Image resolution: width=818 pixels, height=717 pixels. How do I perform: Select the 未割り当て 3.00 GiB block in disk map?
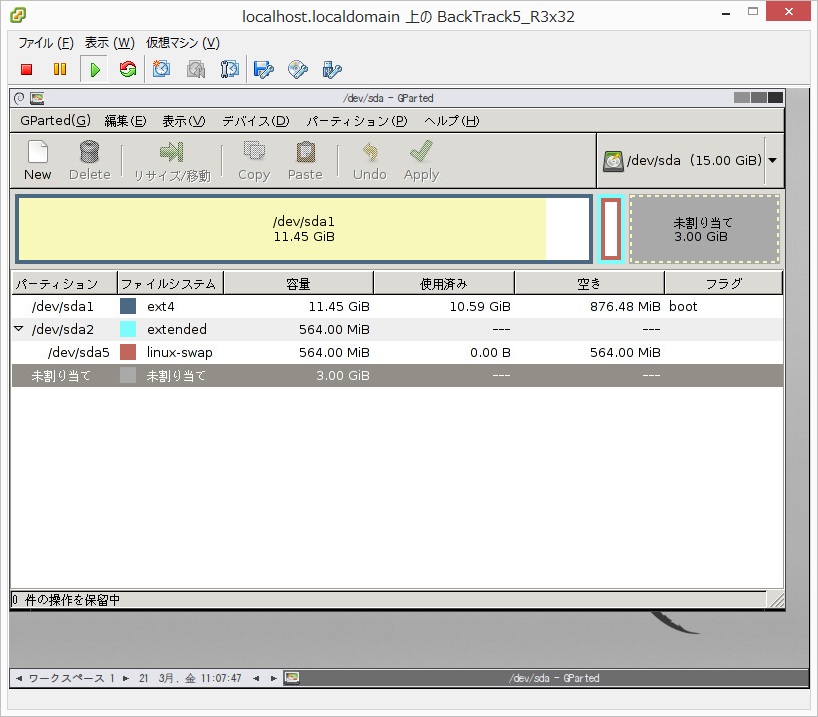click(704, 229)
